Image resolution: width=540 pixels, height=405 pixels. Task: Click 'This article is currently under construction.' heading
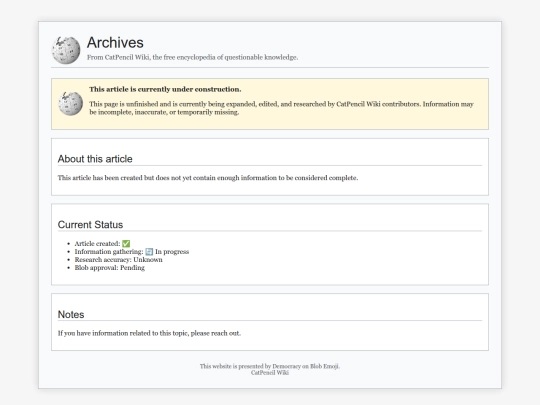click(x=165, y=89)
